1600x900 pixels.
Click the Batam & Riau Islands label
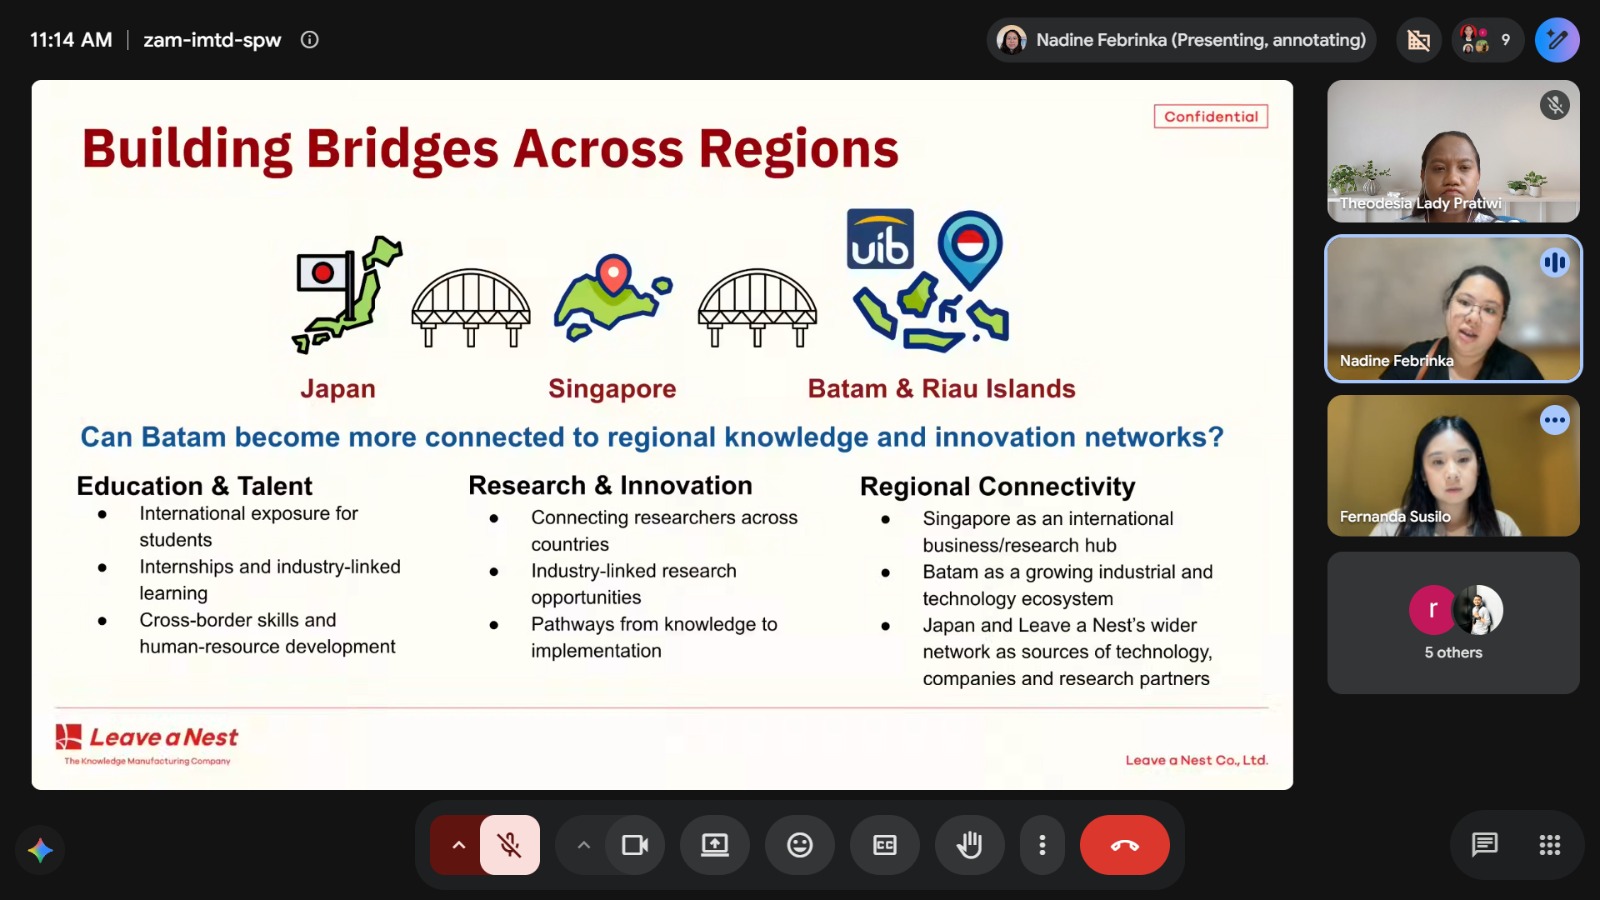[942, 389]
